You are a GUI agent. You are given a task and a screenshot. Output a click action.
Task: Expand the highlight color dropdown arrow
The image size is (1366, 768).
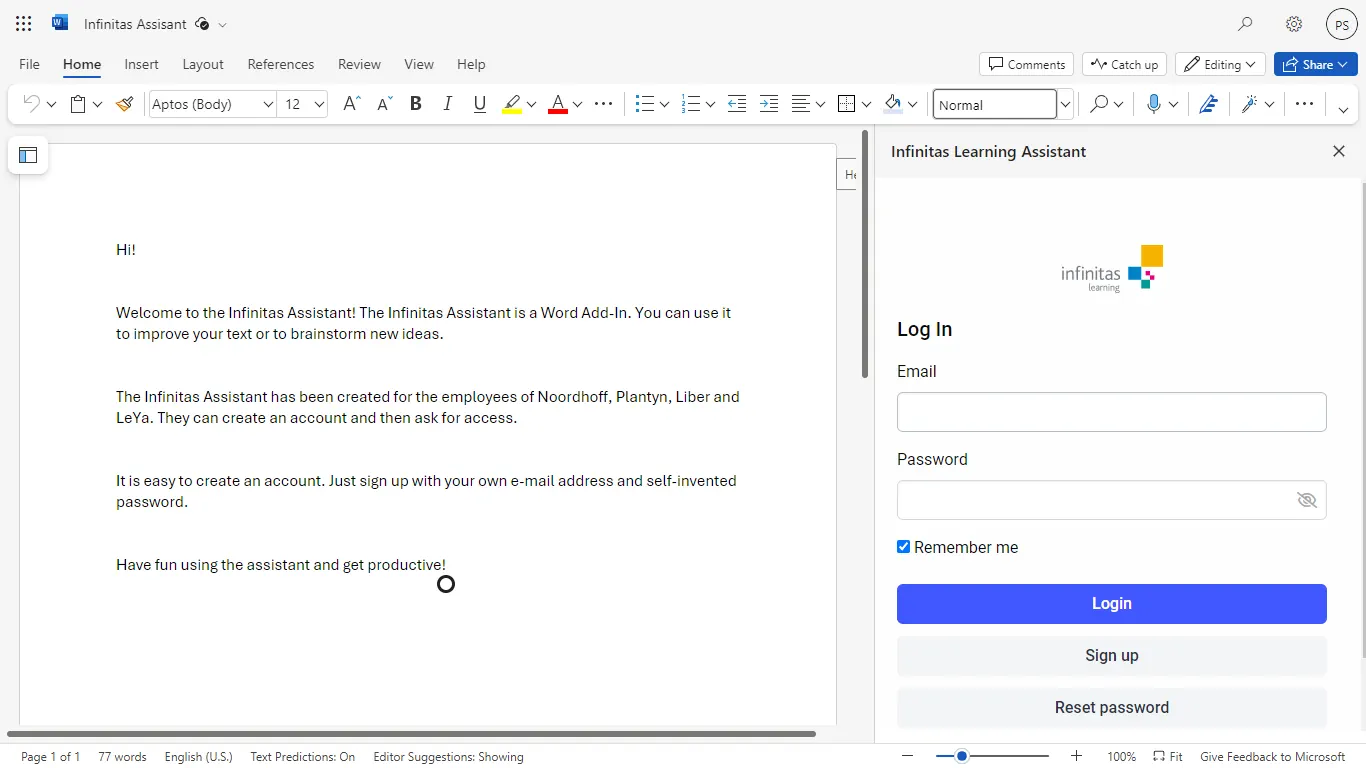pos(531,104)
